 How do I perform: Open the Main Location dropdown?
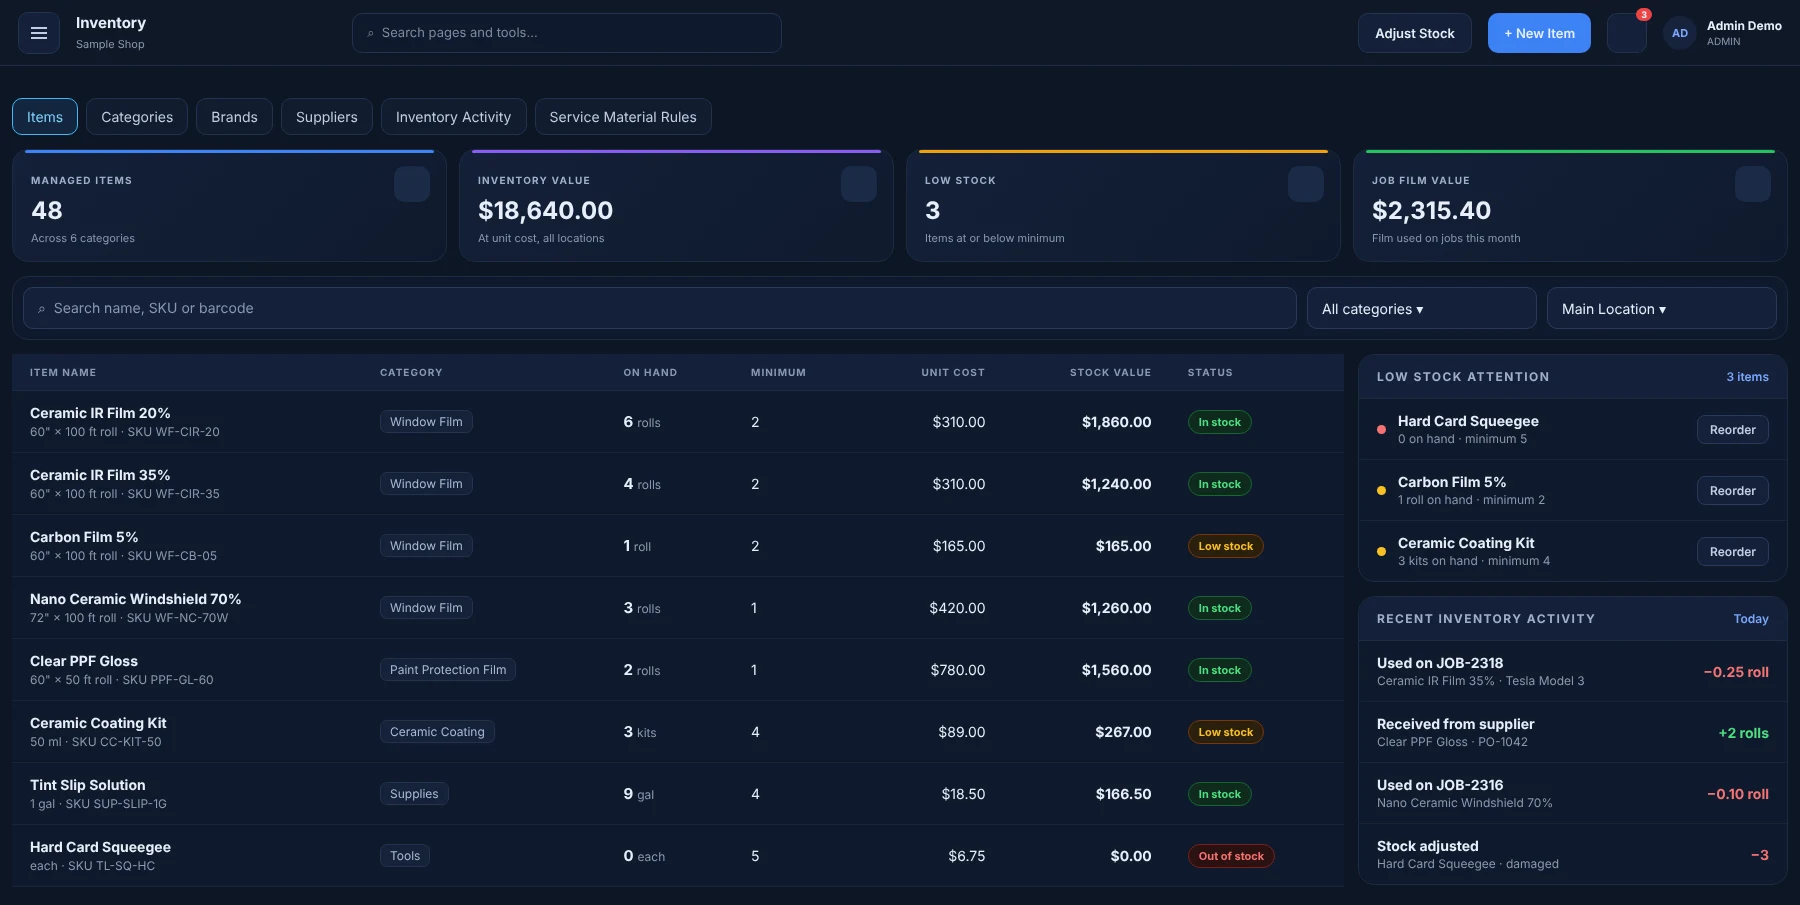pos(1661,308)
